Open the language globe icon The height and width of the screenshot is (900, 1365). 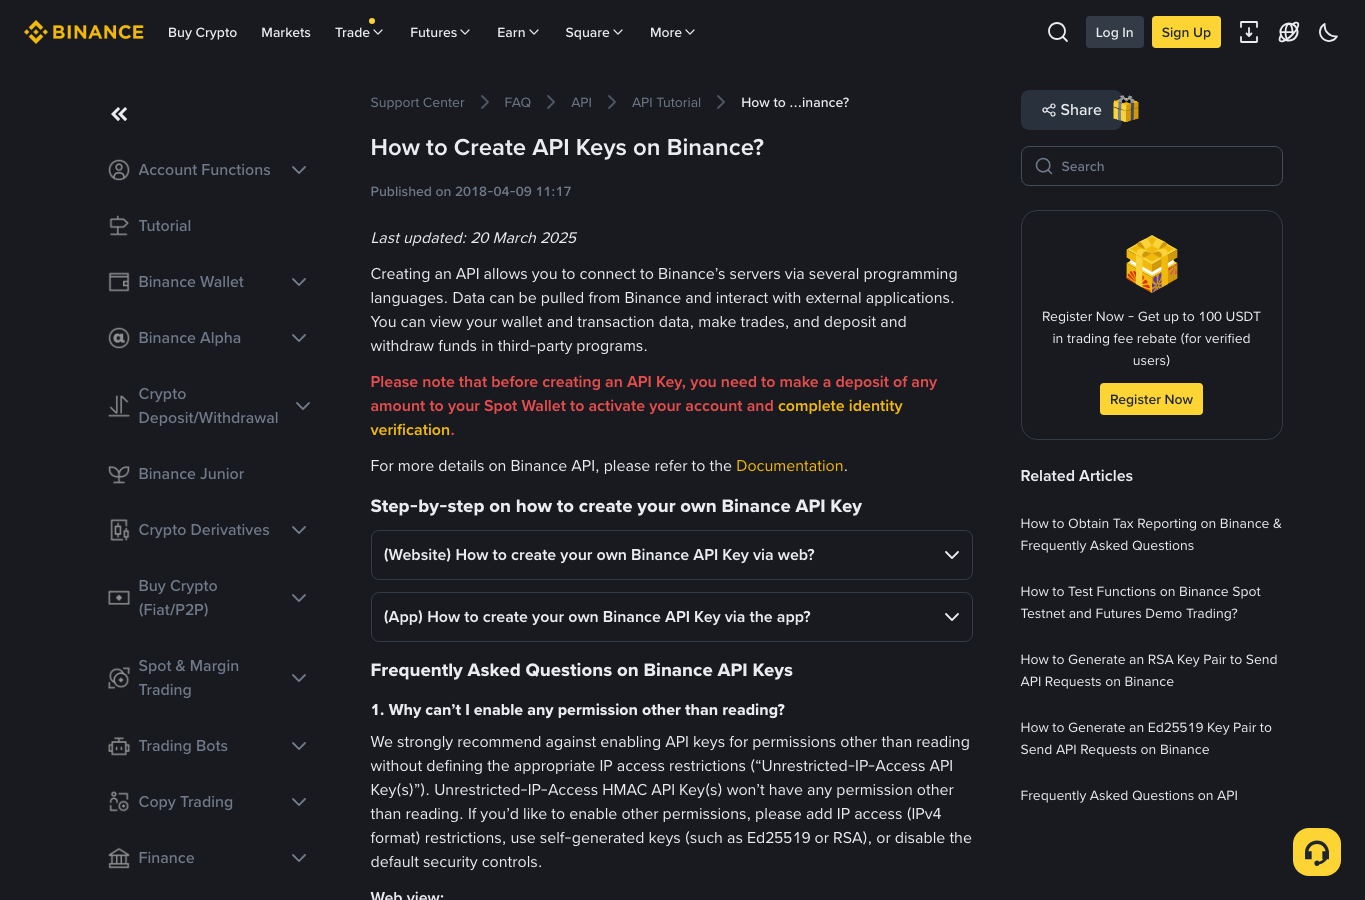1289,32
